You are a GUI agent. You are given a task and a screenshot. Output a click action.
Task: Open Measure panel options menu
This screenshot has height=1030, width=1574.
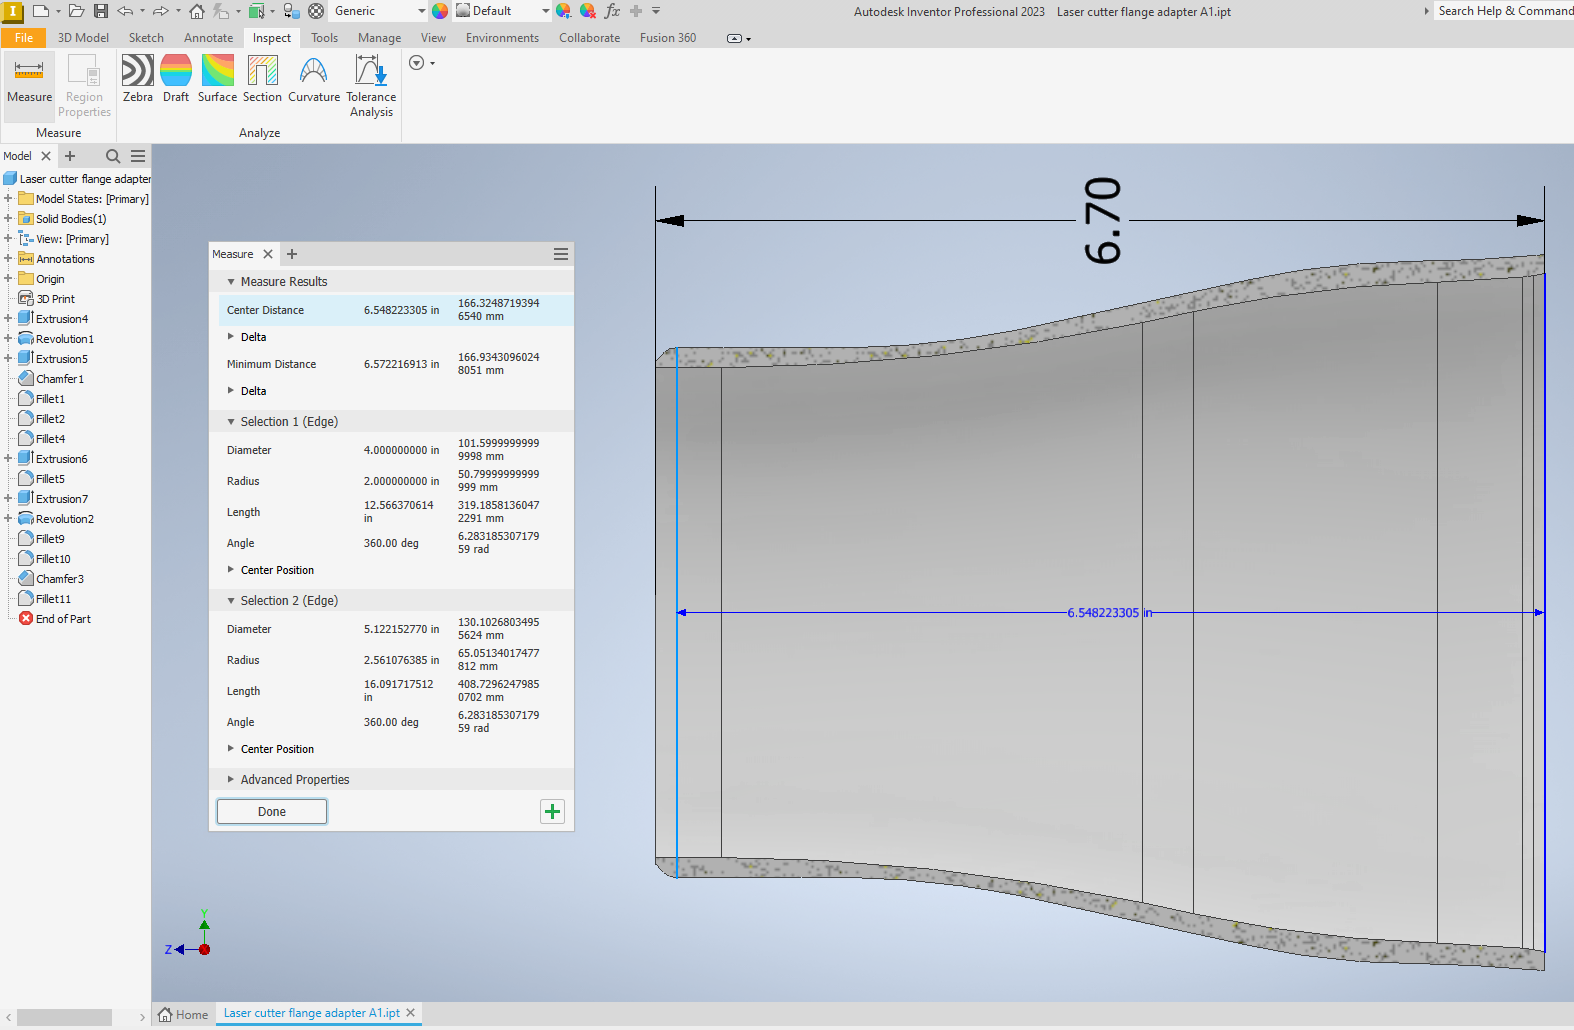point(561,254)
